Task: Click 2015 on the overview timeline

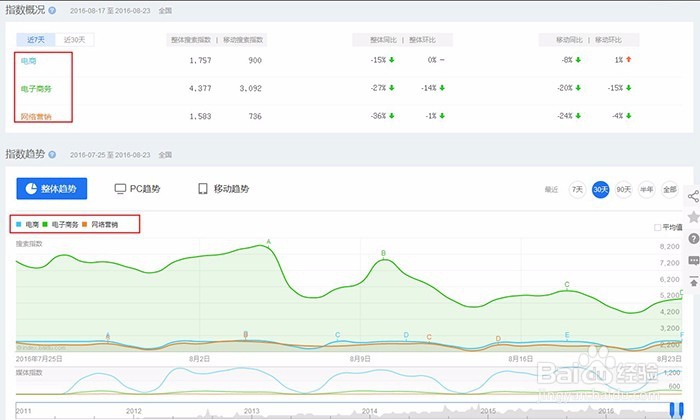Action: click(x=488, y=411)
